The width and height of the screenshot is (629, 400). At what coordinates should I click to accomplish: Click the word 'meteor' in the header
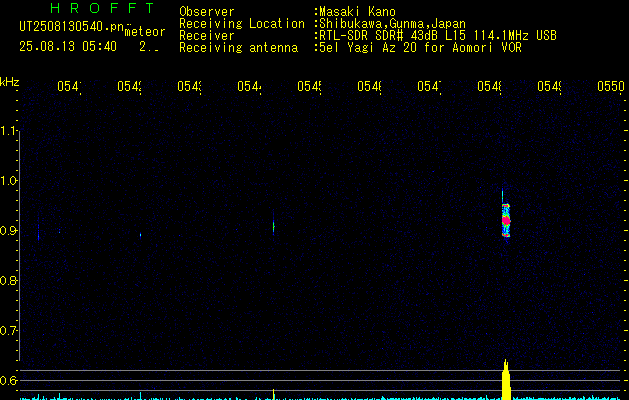tap(145, 31)
